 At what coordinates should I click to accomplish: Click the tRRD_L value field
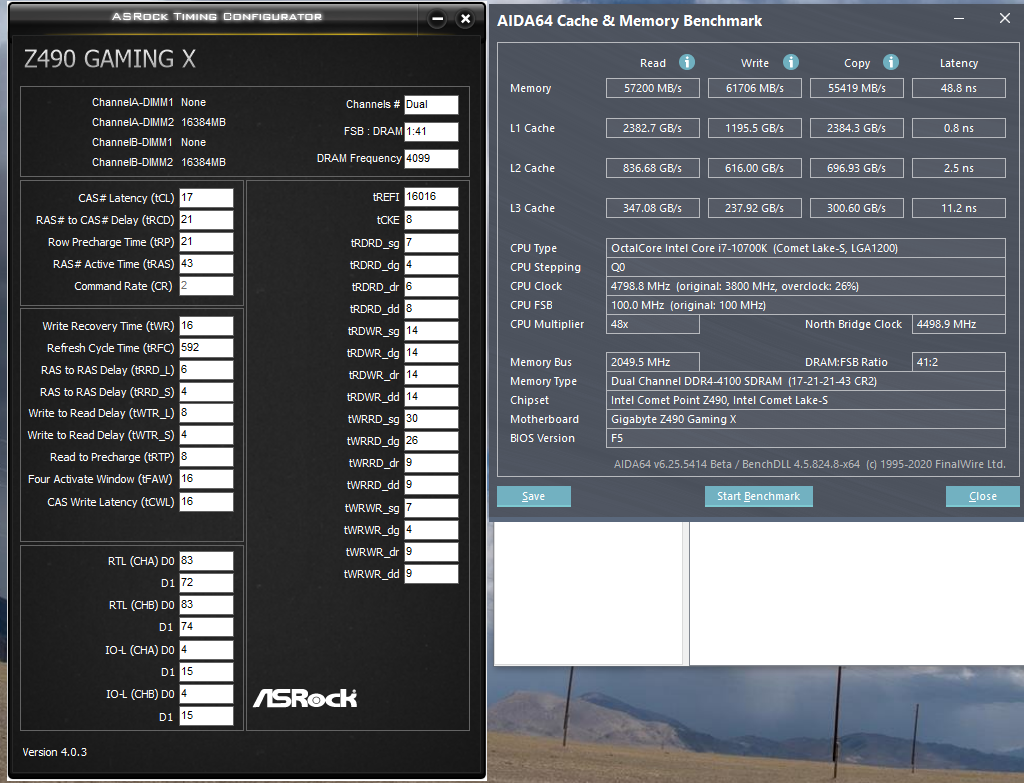coord(206,370)
